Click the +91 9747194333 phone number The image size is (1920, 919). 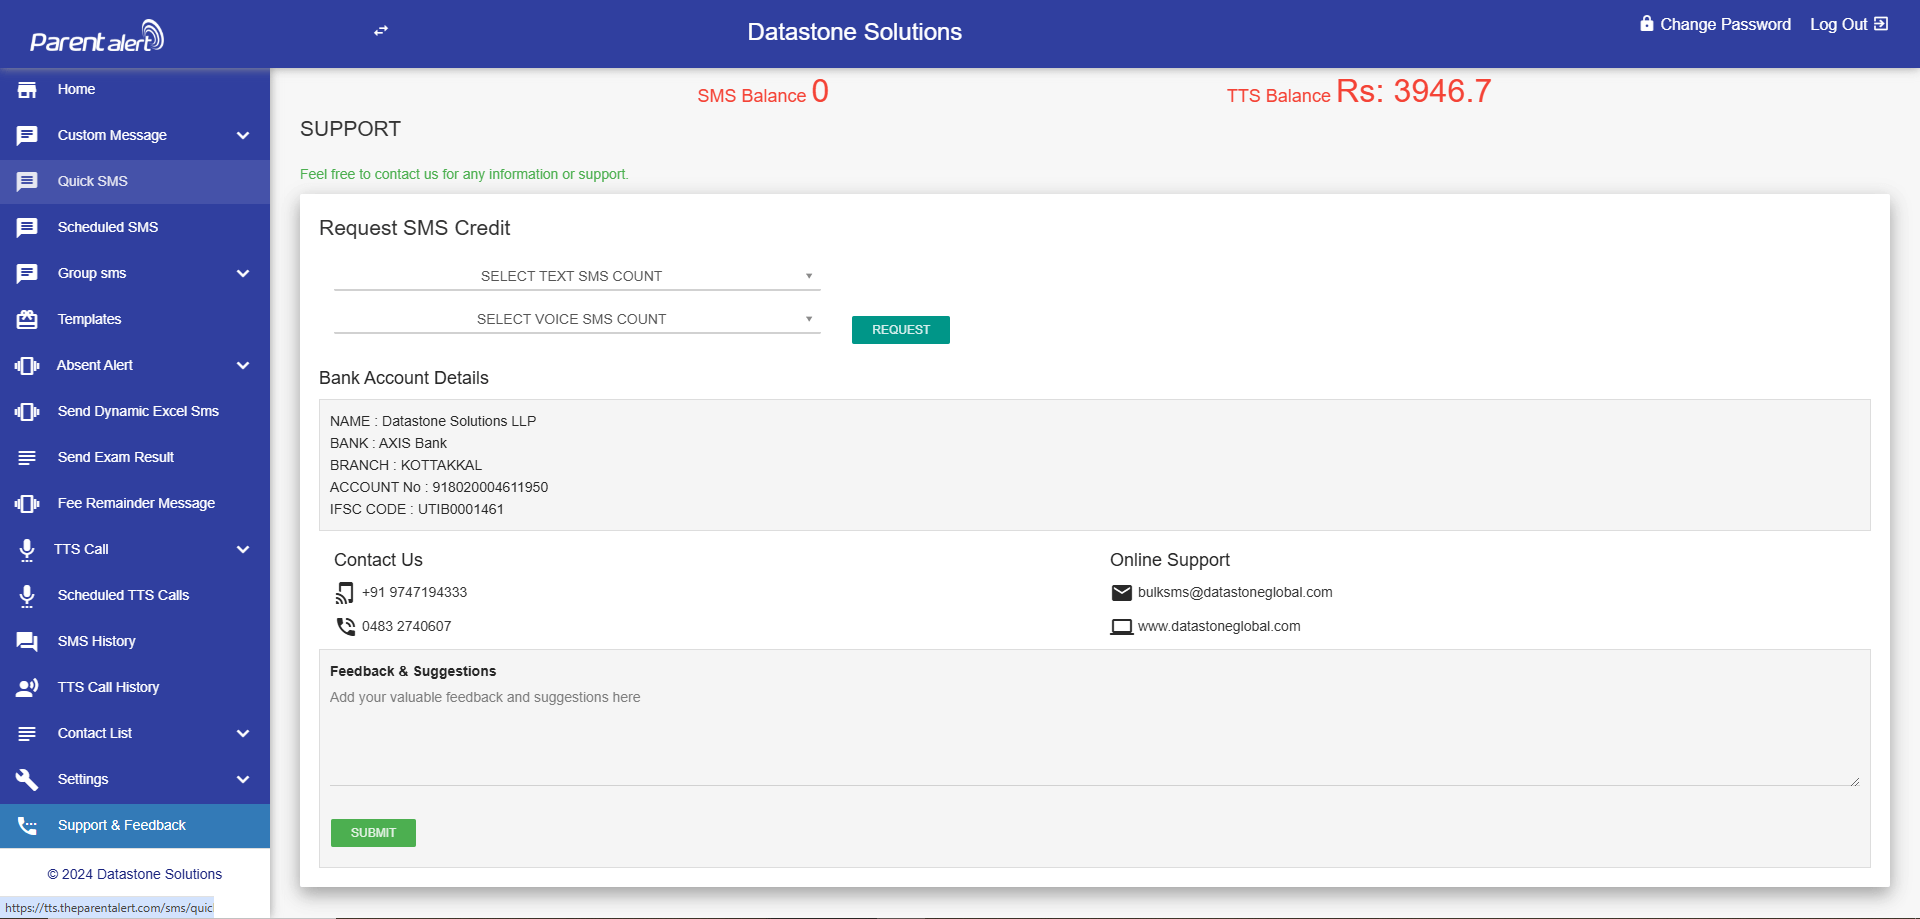414,593
